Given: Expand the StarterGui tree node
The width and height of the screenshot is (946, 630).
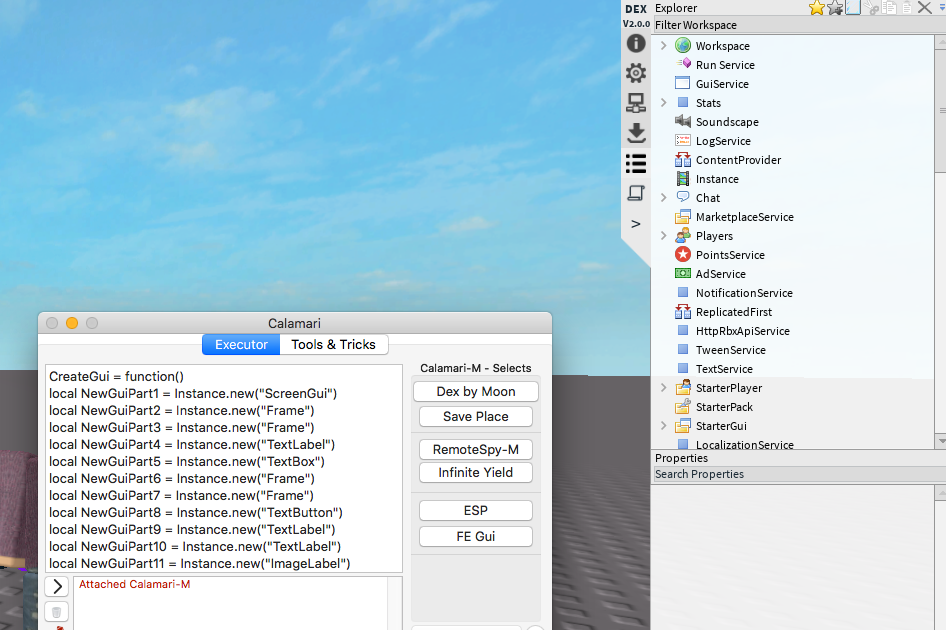Looking at the screenshot, I should (x=664, y=425).
